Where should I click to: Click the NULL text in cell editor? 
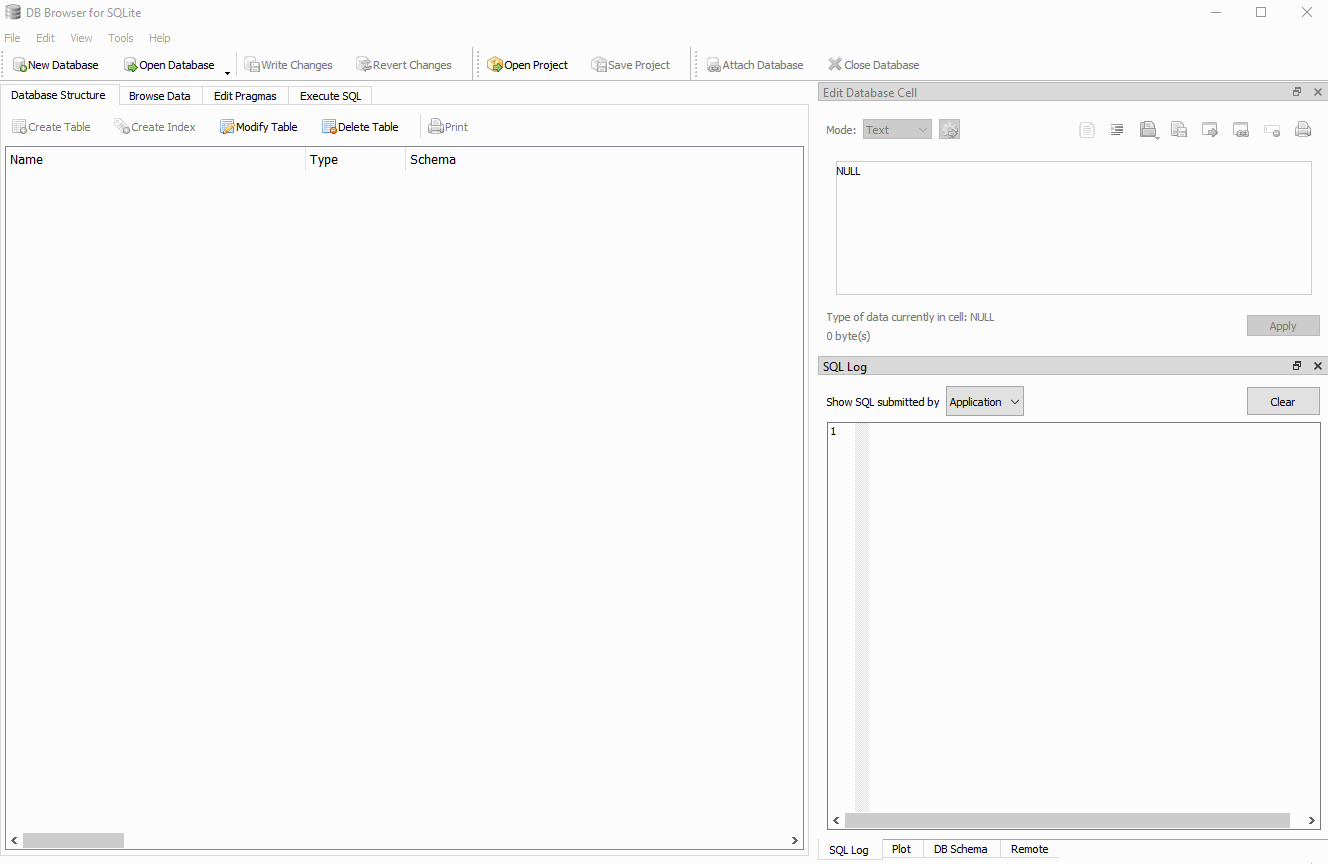click(x=848, y=172)
